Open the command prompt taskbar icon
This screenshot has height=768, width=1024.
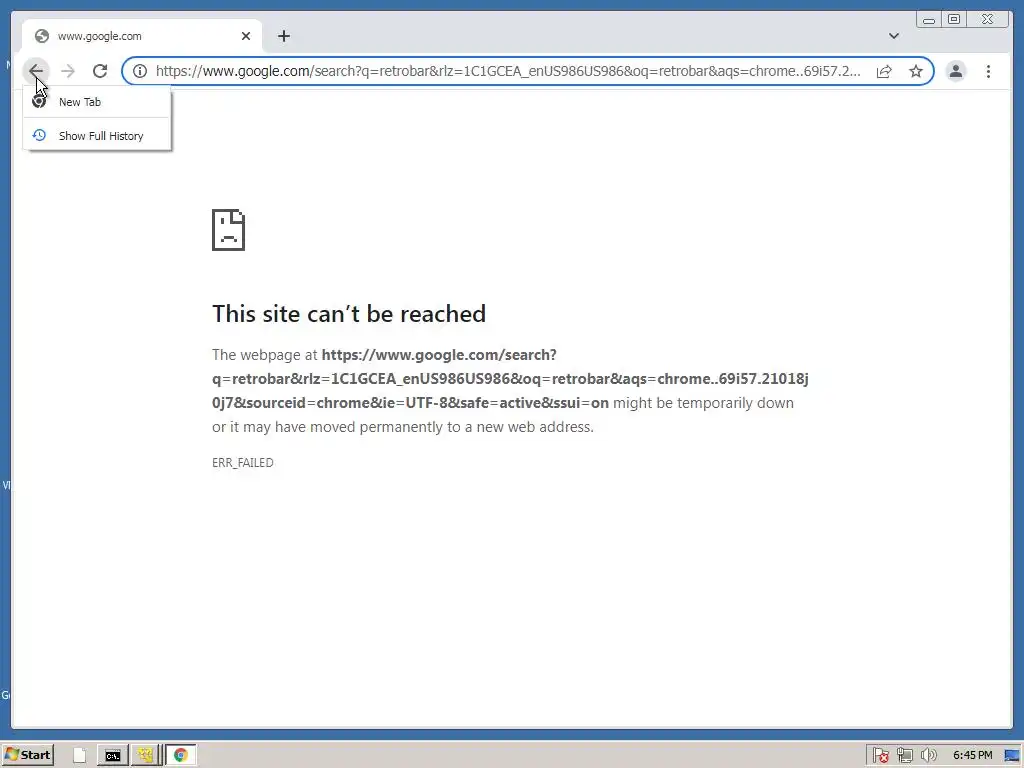click(112, 755)
